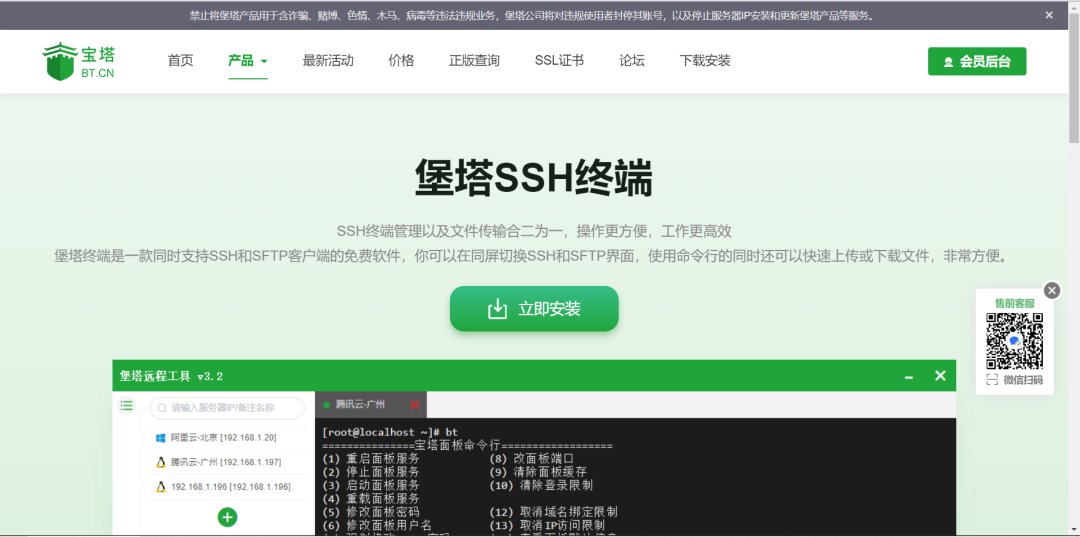Image resolution: width=1080 pixels, height=537 pixels.
Task: Select 腾讯云-广州 [192.168.1.197] server
Action: [225, 462]
